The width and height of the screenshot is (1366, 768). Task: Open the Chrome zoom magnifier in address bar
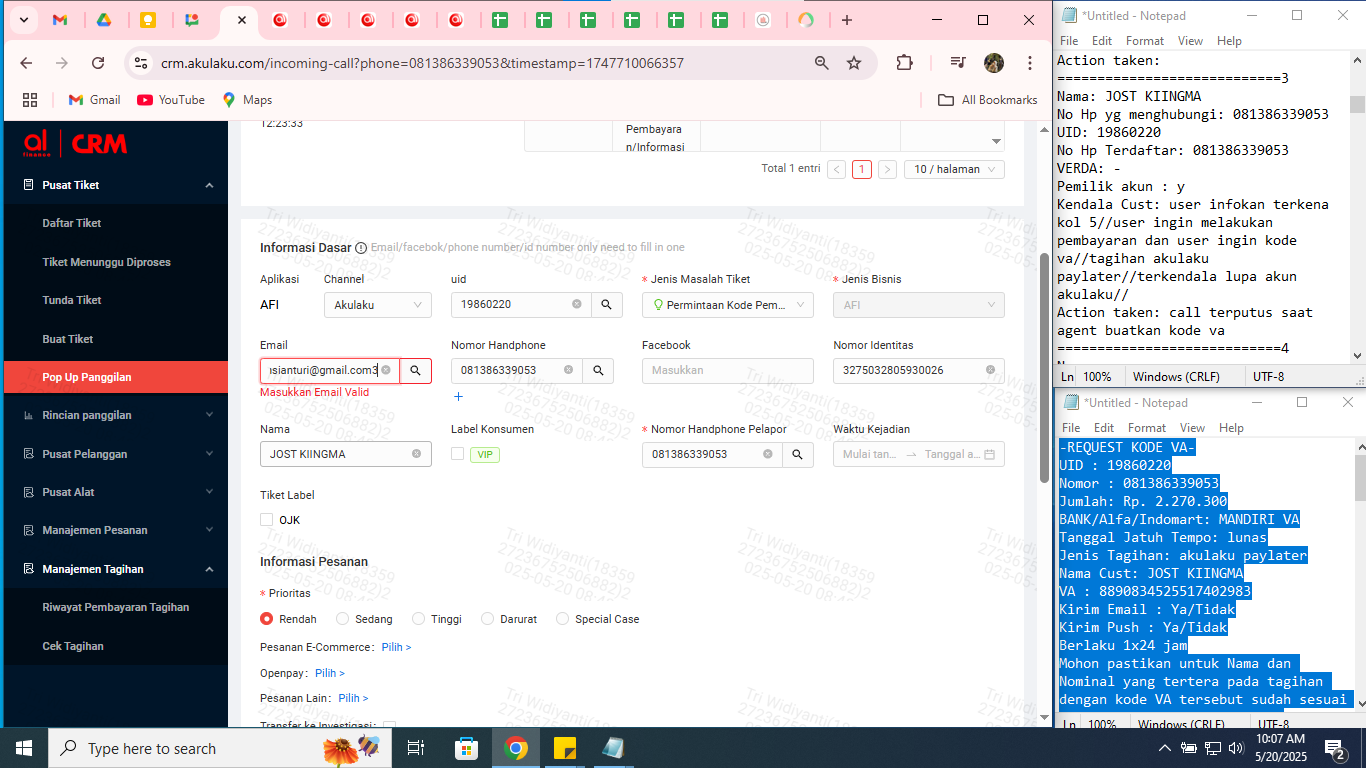[x=822, y=63]
